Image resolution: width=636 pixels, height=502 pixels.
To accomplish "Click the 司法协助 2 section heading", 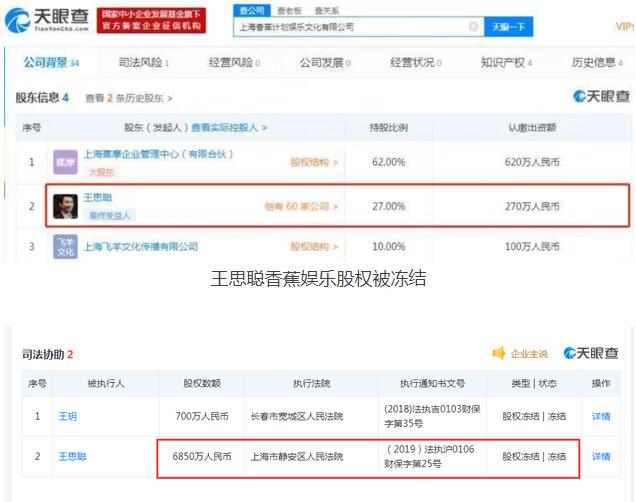I will [47, 354].
